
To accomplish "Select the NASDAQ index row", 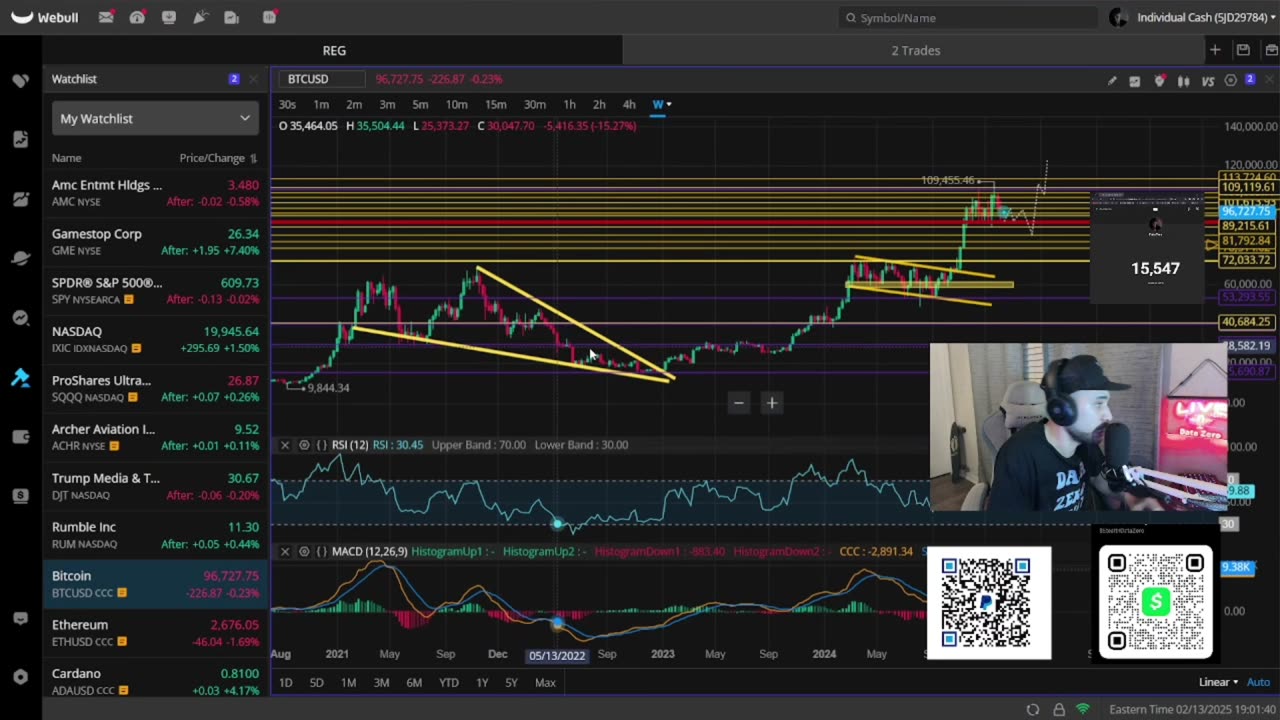I will click(155, 339).
